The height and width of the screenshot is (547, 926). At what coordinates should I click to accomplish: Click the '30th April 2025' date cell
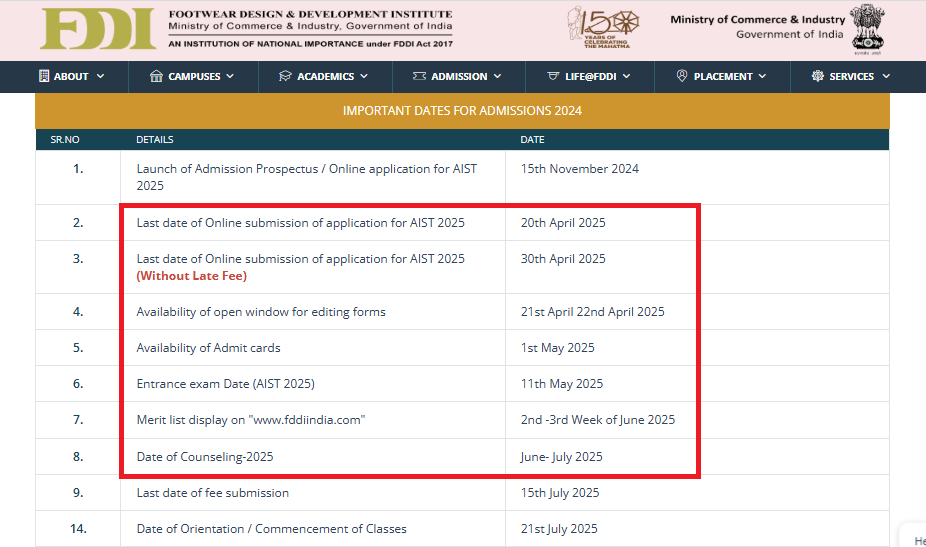pyautogui.click(x=563, y=259)
